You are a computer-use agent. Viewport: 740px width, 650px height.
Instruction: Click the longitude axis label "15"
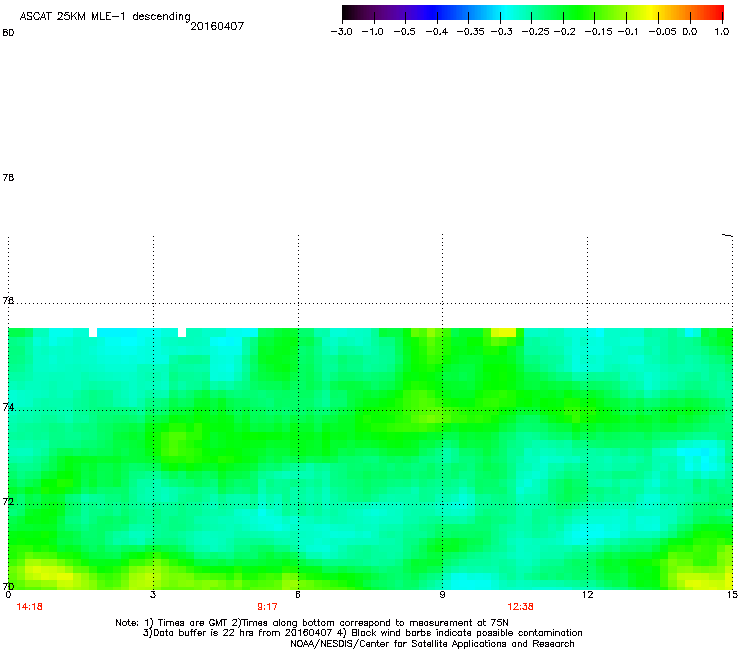point(732,595)
